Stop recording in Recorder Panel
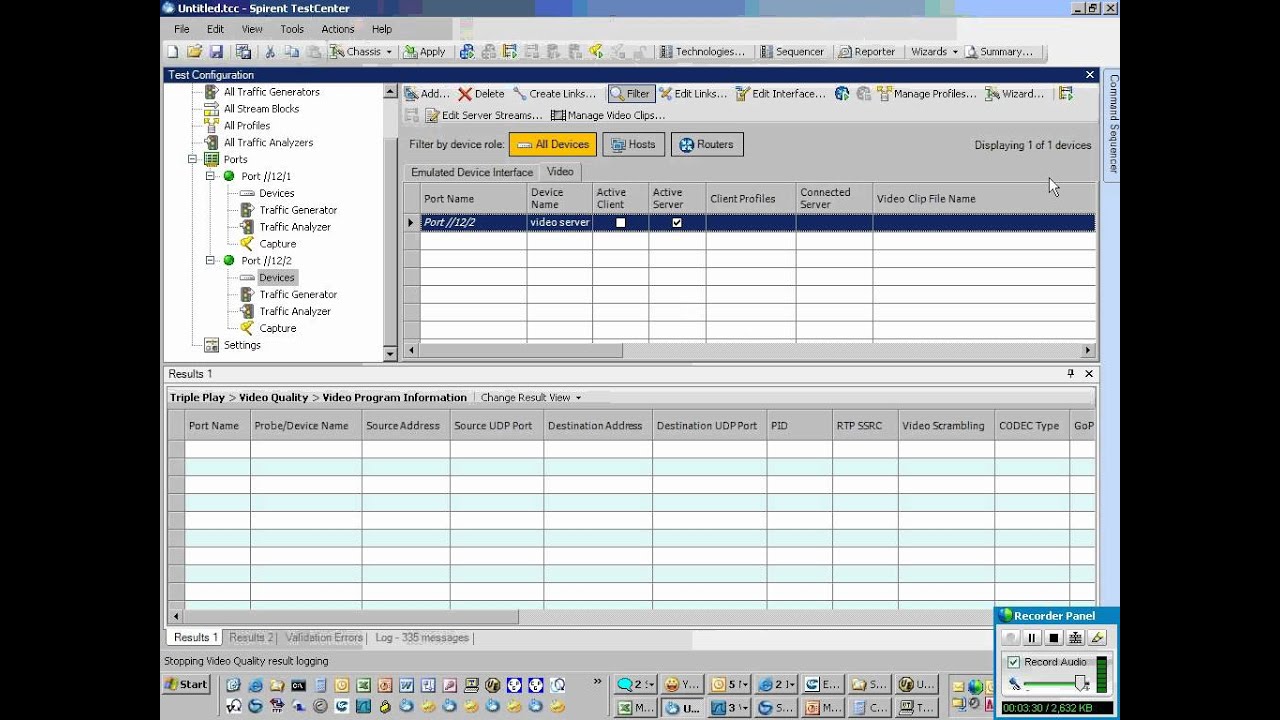Screen dimensions: 1280x720 [x=1054, y=638]
